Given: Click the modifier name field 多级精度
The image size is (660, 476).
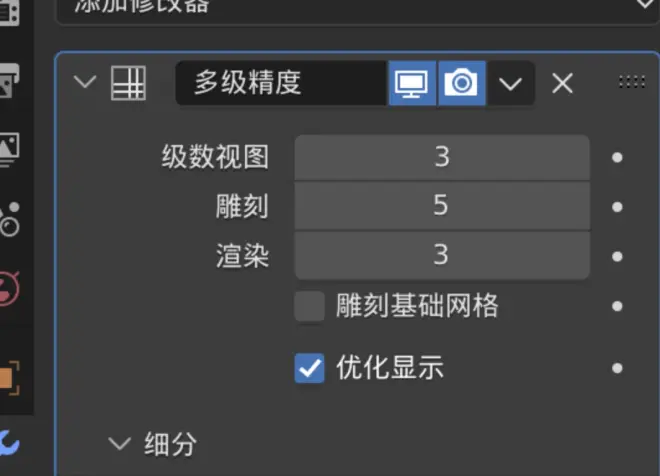Looking at the screenshot, I should pos(281,83).
